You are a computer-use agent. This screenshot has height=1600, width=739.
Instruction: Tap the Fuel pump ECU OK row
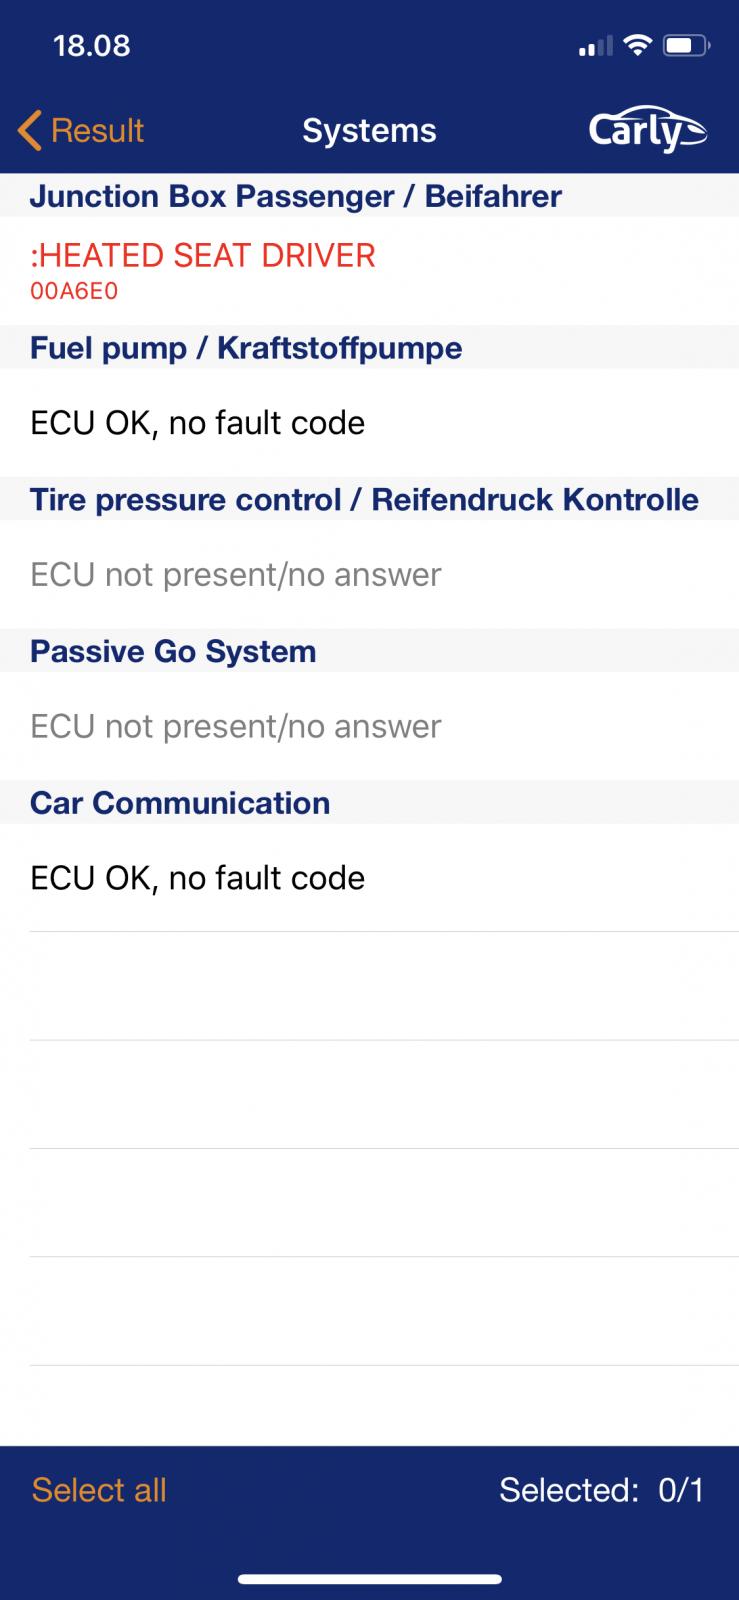(198, 423)
